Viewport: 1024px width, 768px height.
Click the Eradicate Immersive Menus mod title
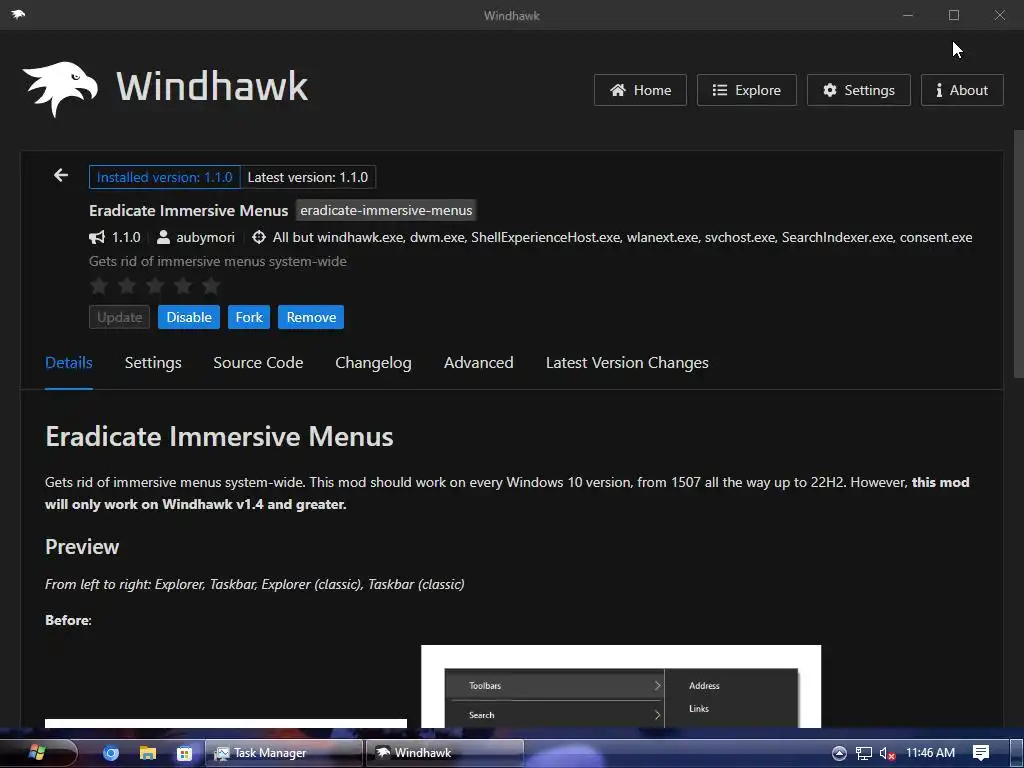(x=189, y=210)
